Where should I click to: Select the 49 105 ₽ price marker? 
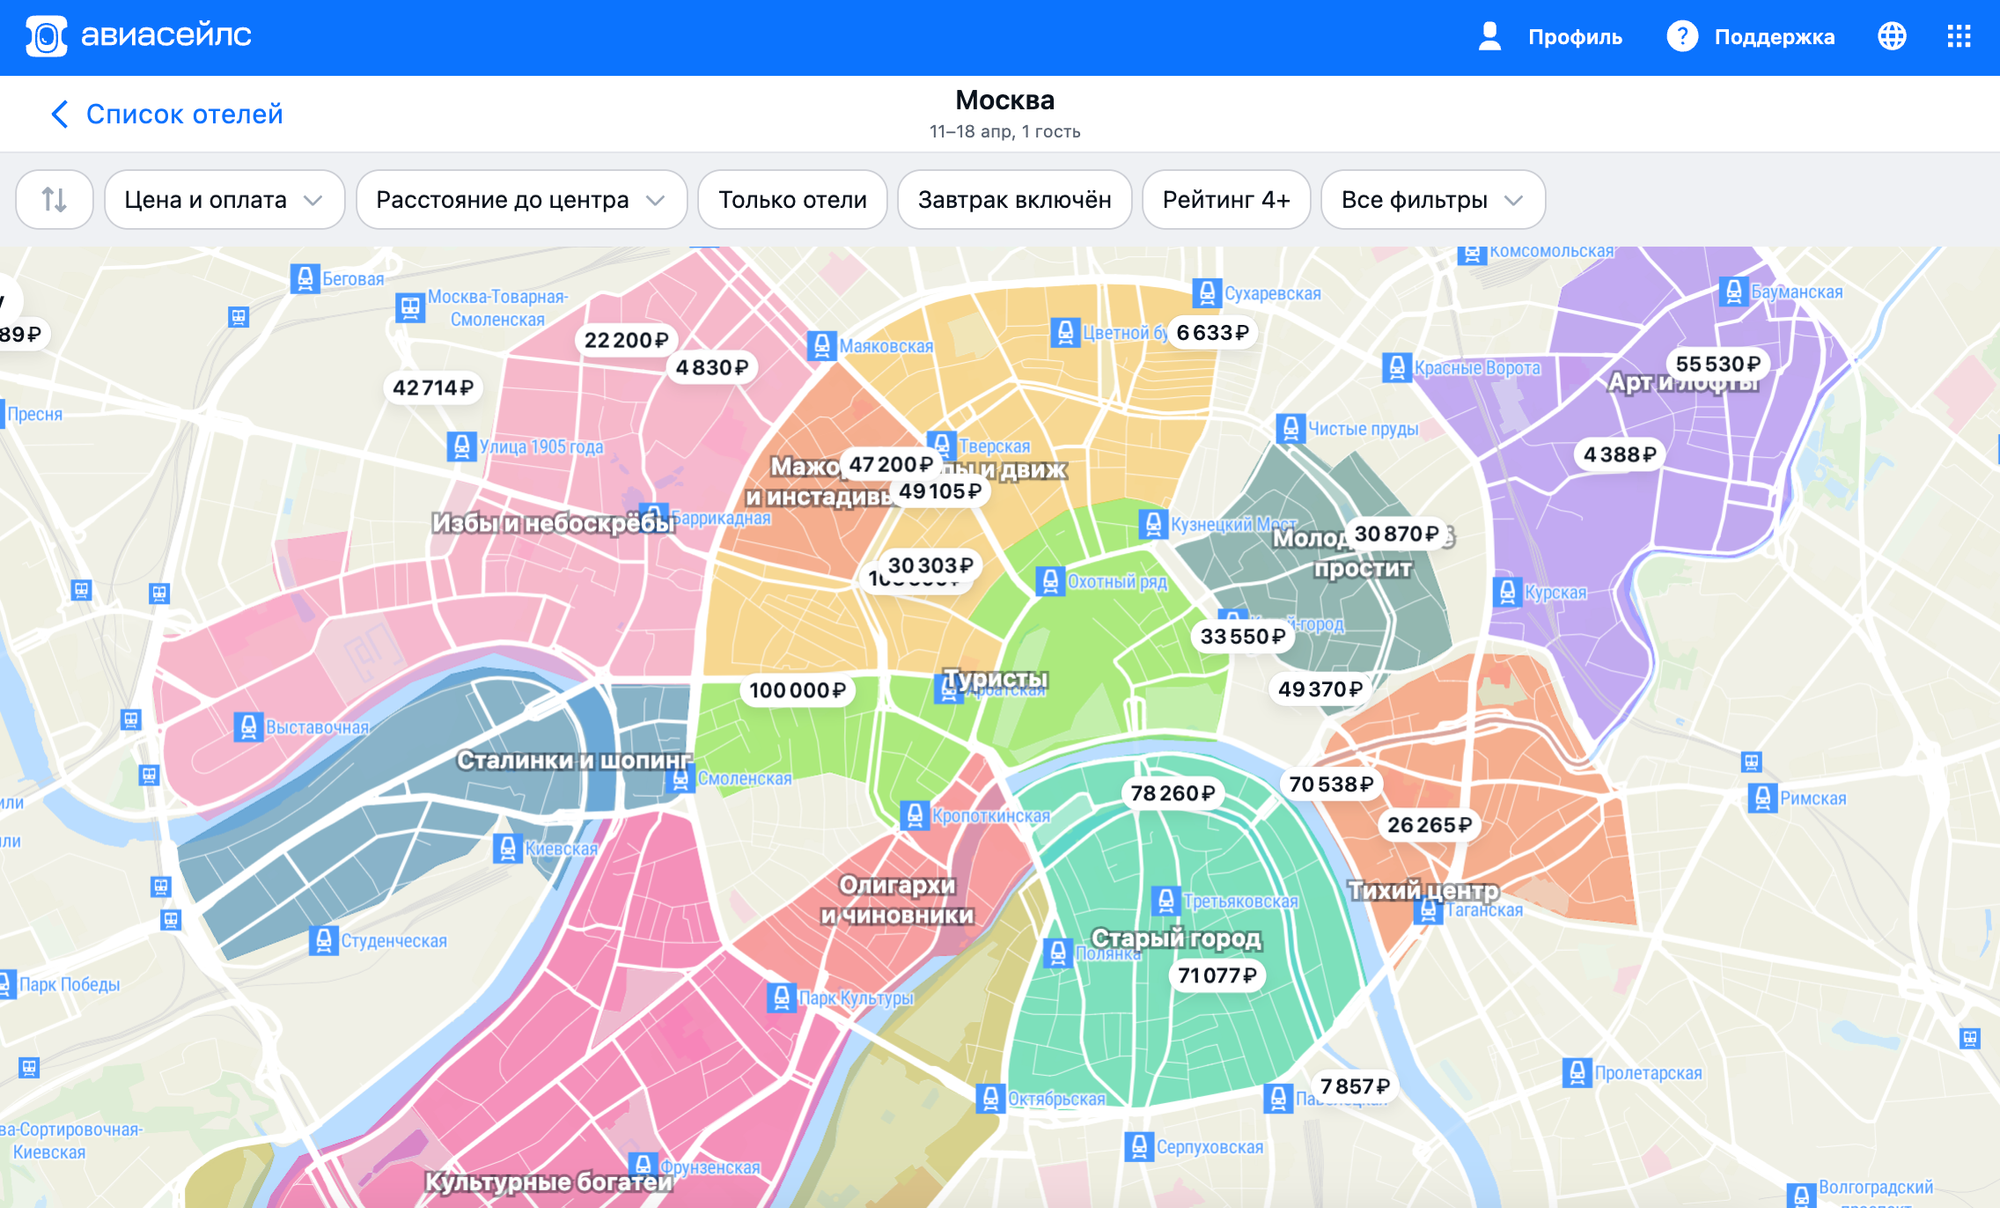(x=940, y=491)
